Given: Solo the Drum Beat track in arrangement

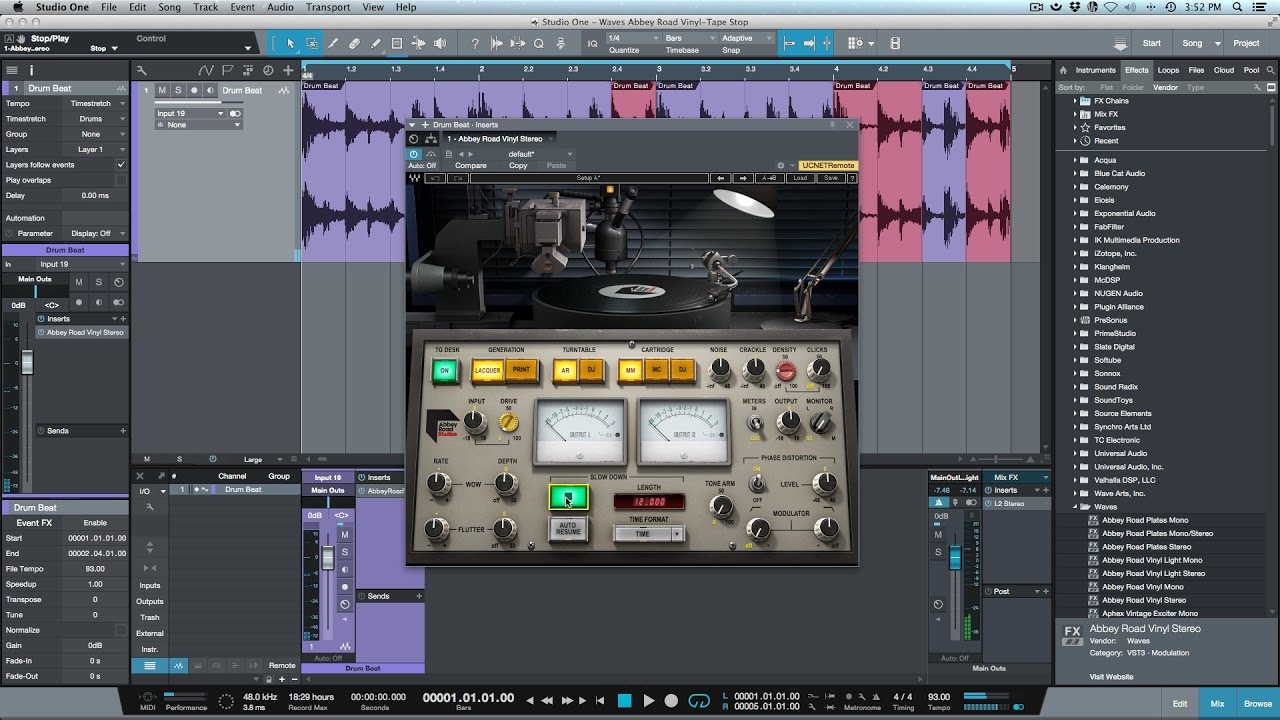Looking at the screenshot, I should pyautogui.click(x=178, y=90).
